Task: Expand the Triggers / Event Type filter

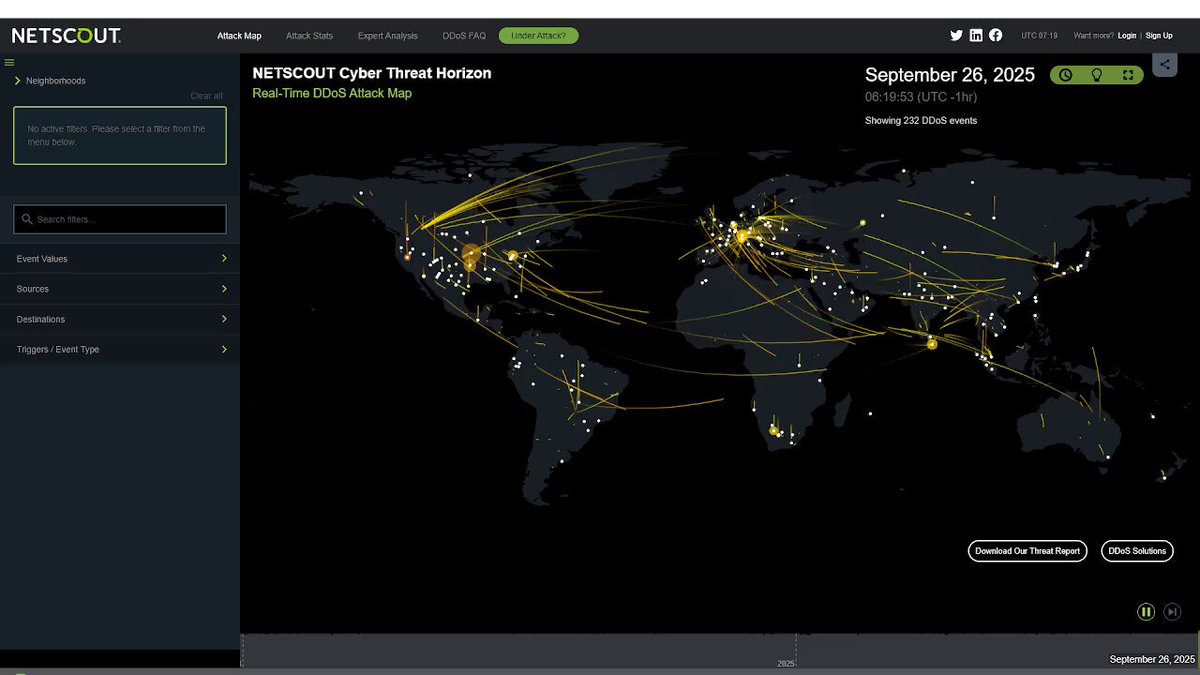Action: pos(120,349)
